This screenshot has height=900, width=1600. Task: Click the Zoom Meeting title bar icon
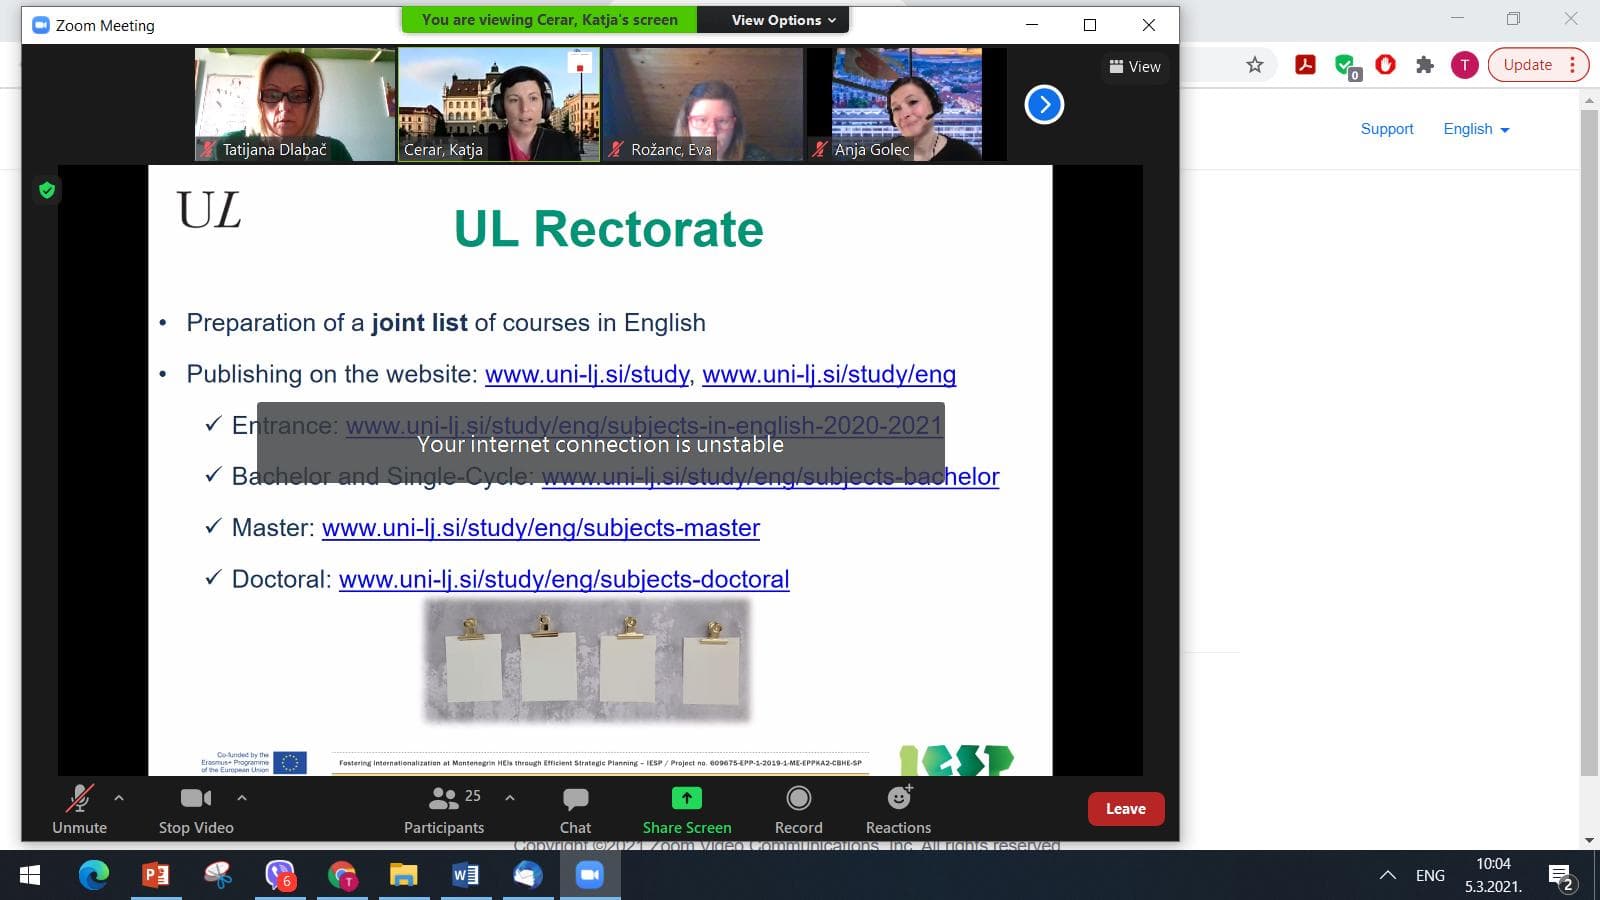[41, 25]
